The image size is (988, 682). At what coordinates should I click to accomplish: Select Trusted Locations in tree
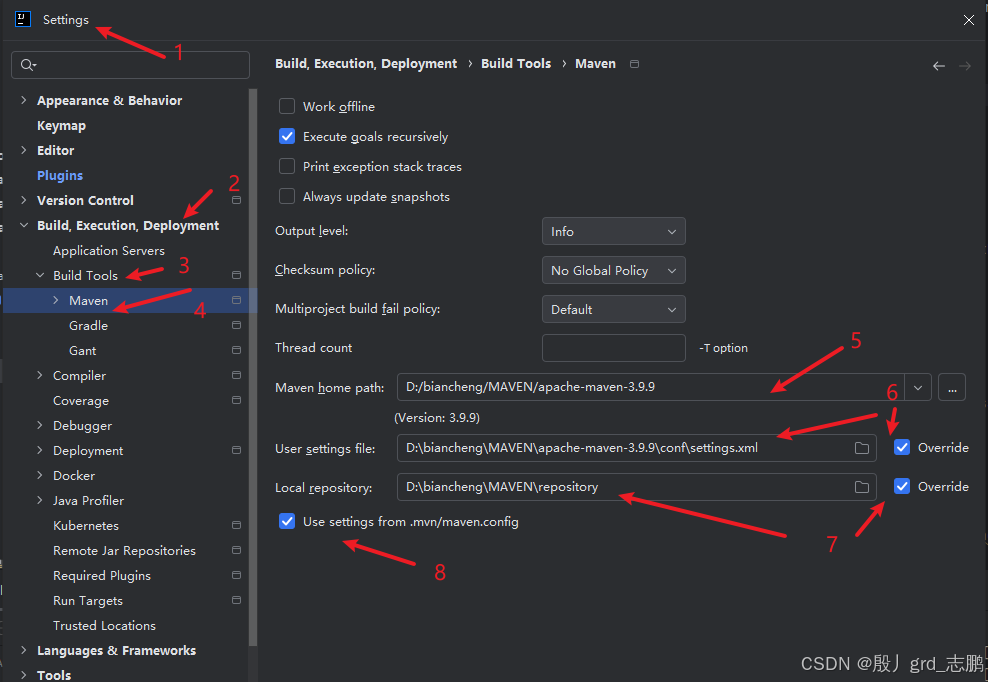[105, 625]
